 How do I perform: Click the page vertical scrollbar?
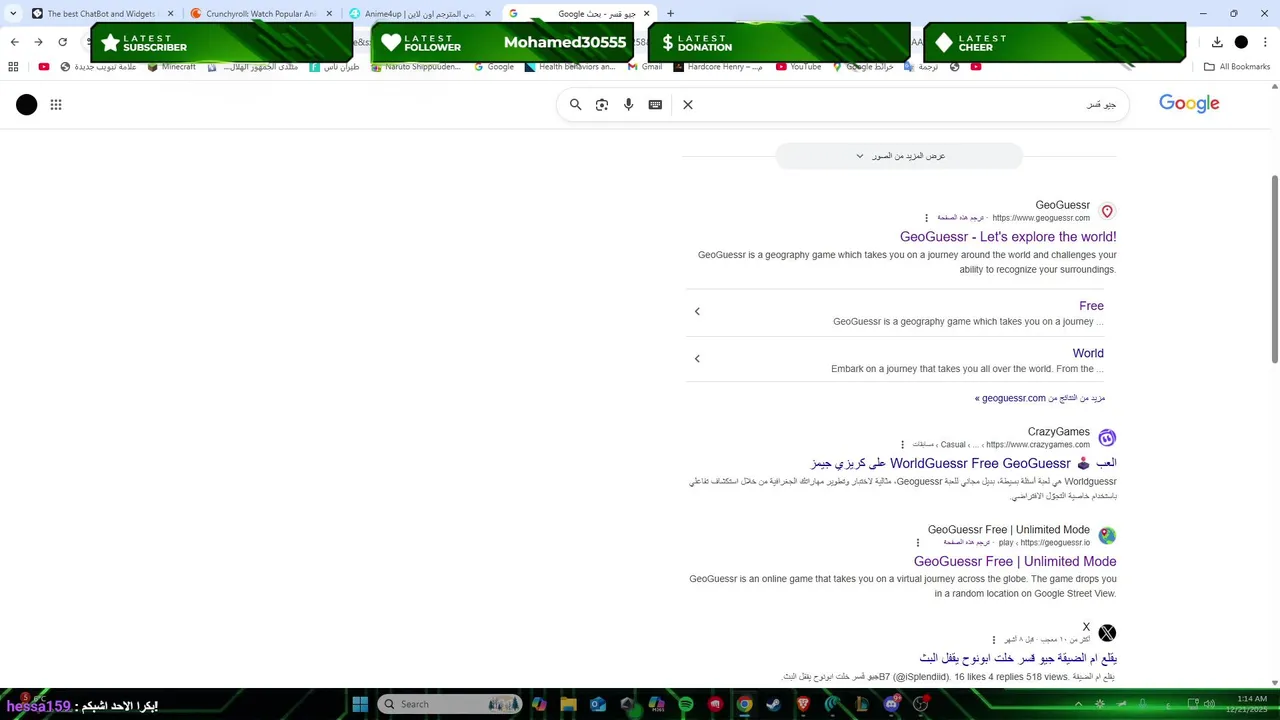coord(1275,270)
